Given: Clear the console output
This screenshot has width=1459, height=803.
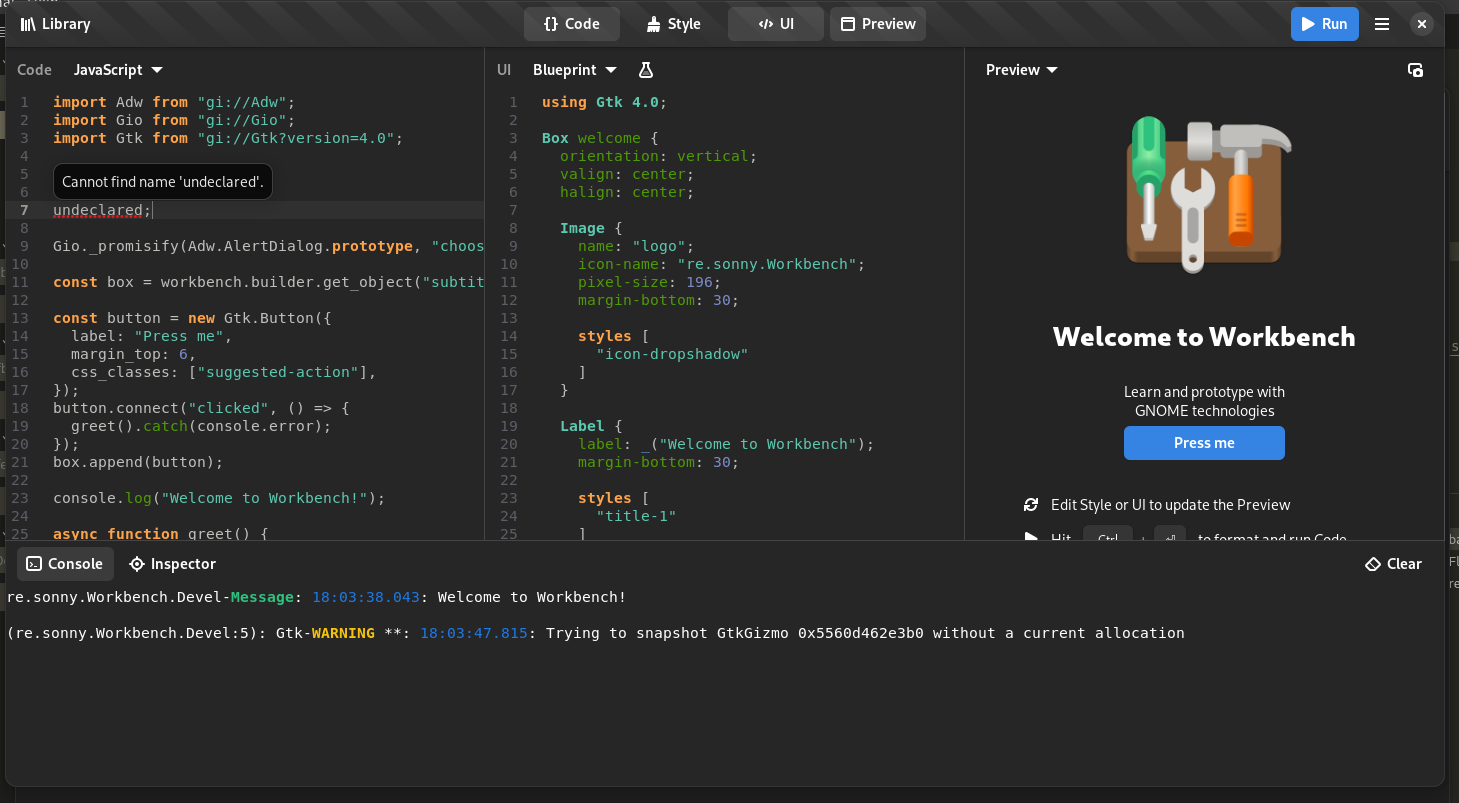Looking at the screenshot, I should 1393,564.
